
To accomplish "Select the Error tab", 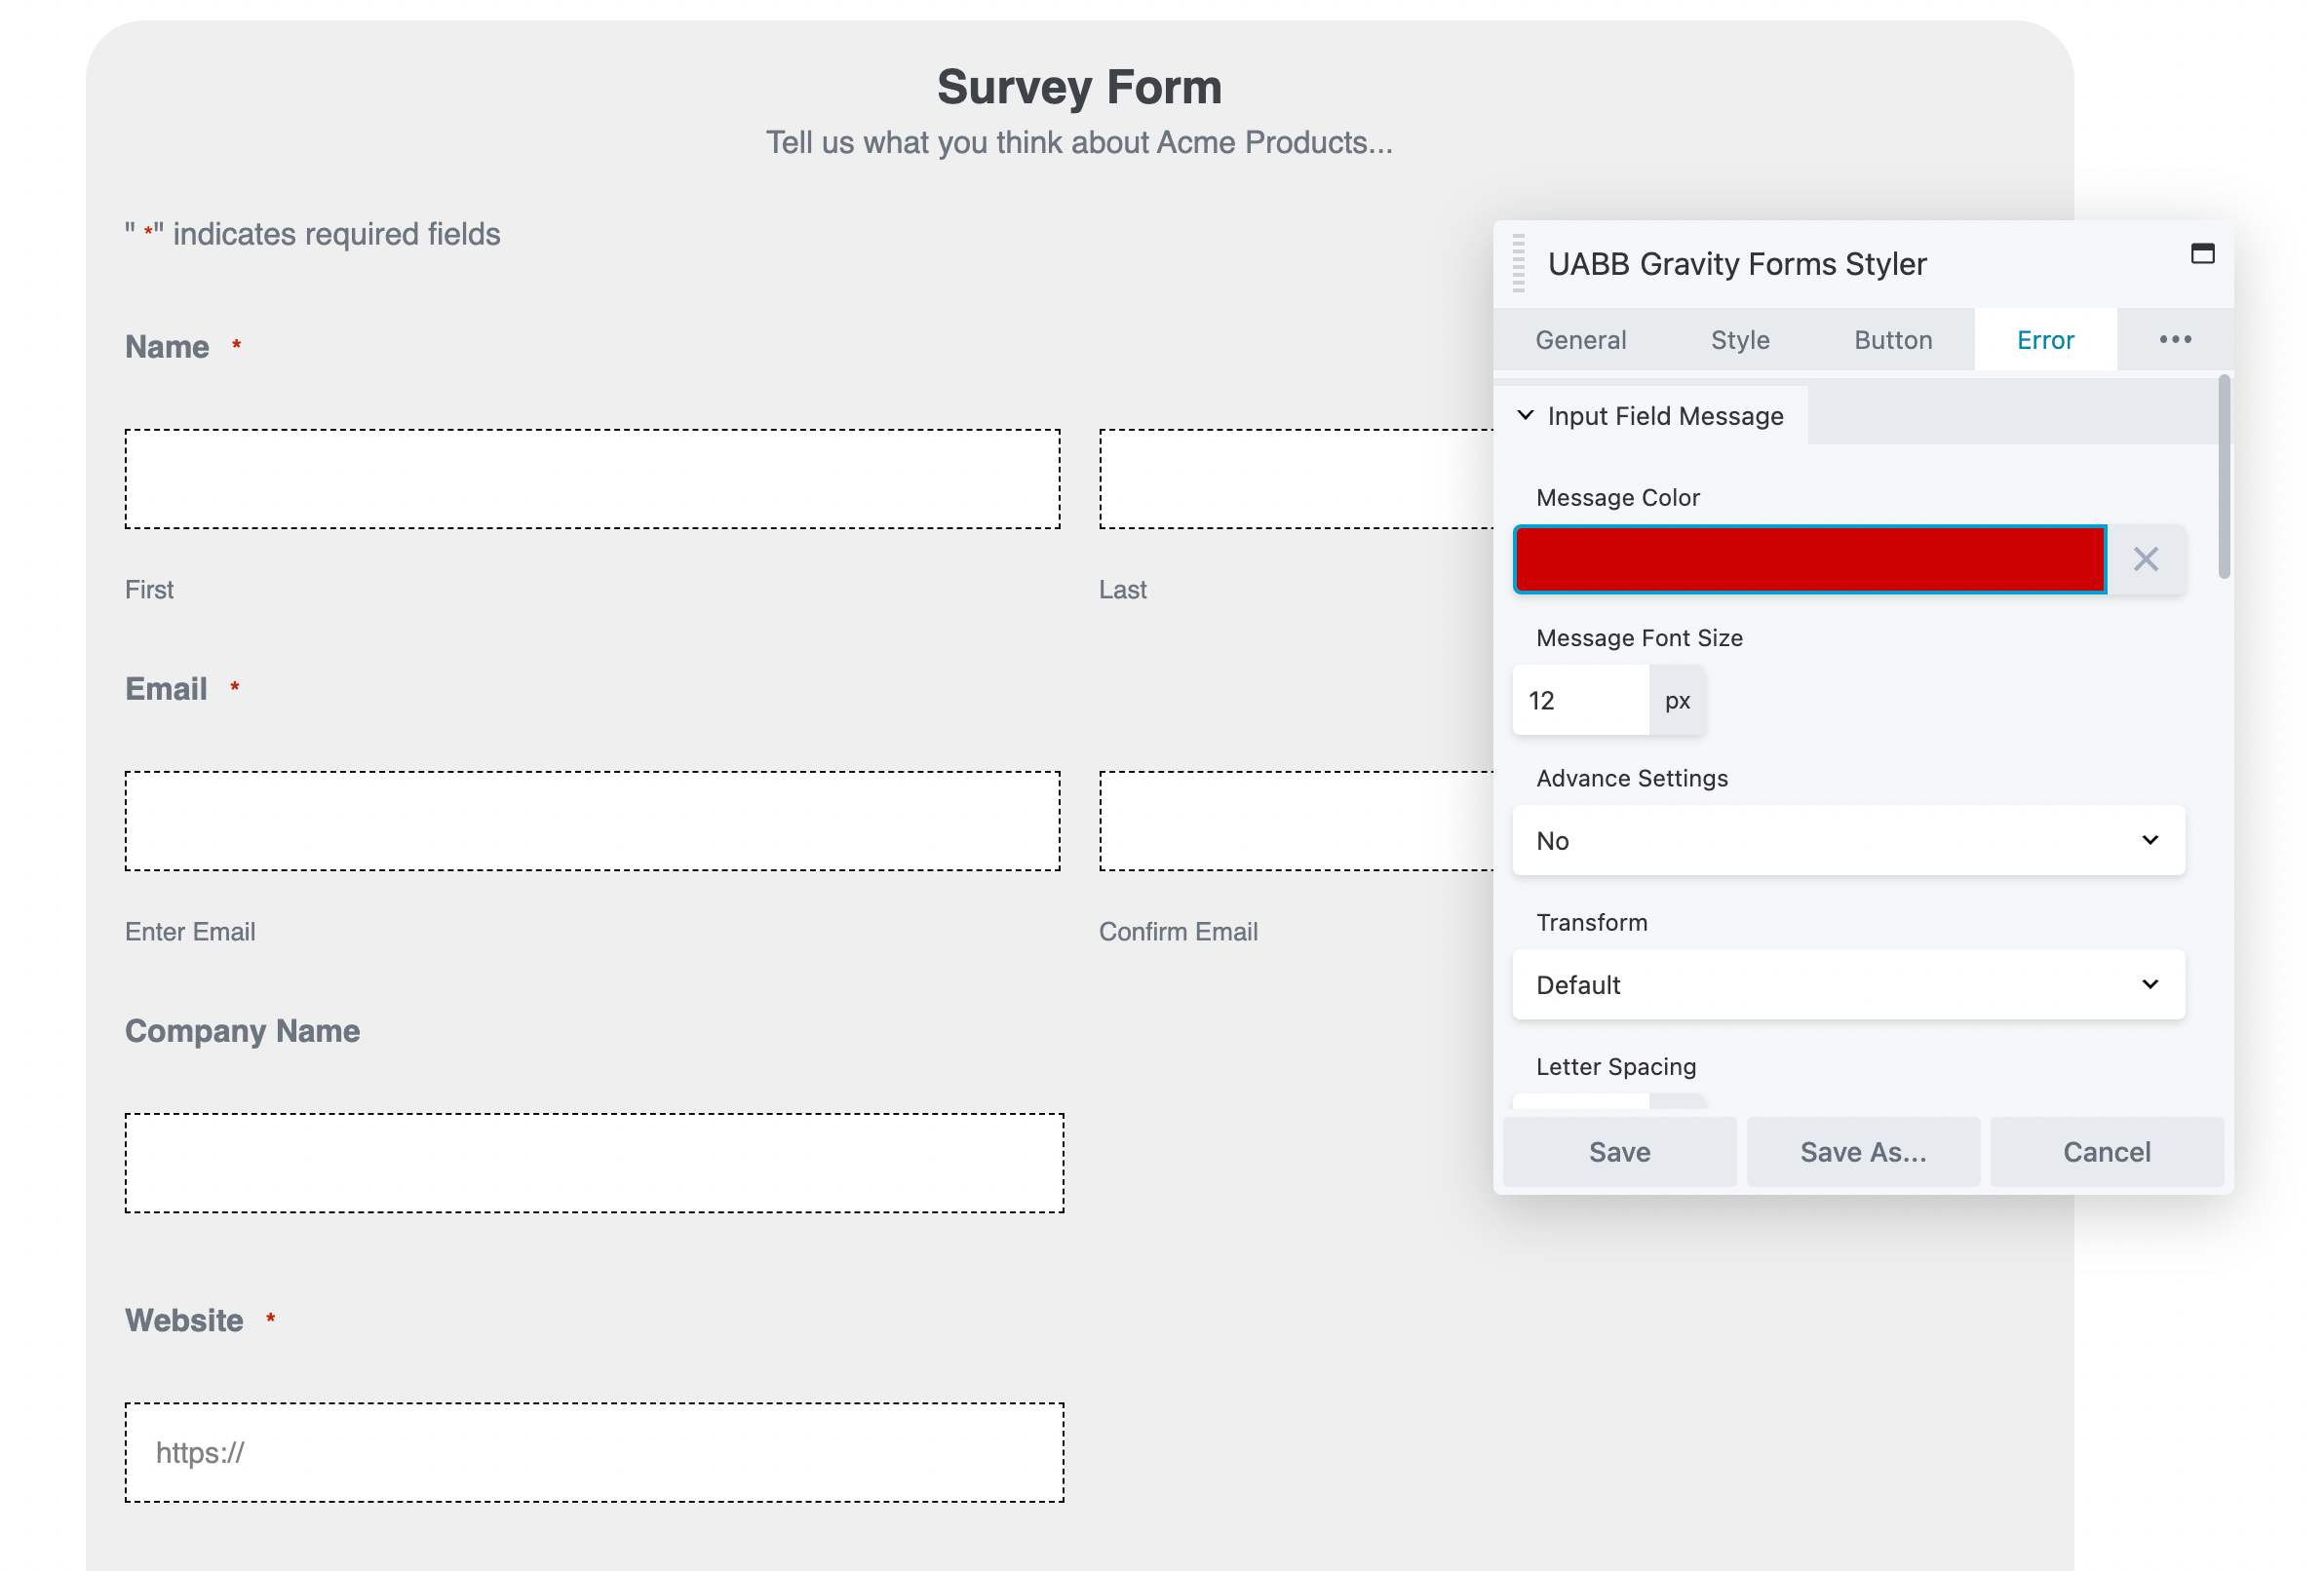I will pos(2044,339).
